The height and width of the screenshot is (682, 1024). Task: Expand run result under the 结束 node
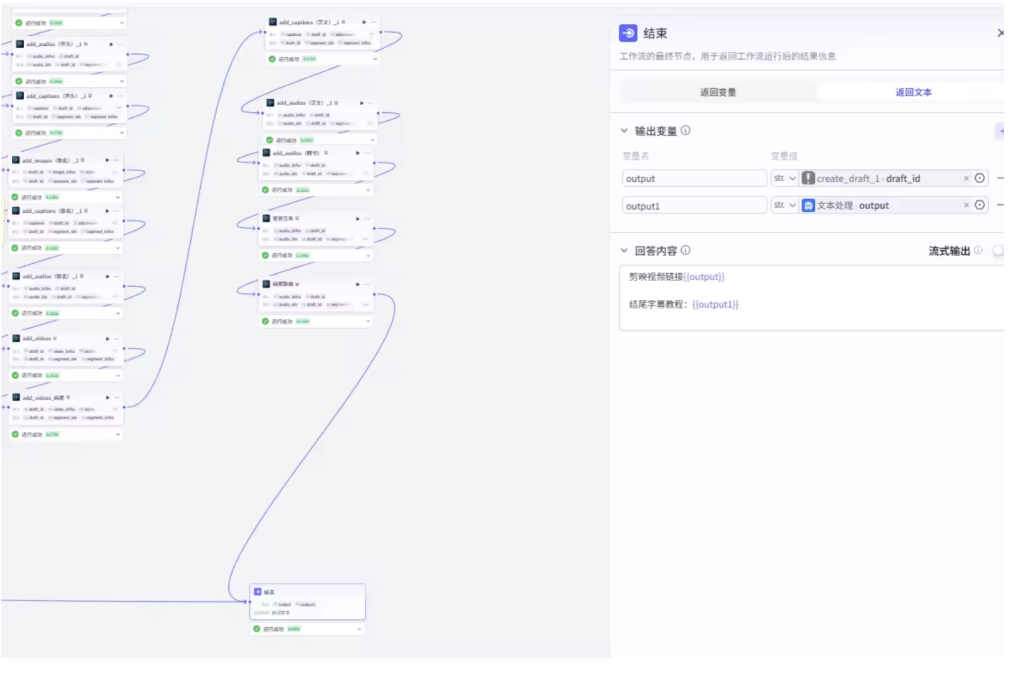(x=359, y=629)
